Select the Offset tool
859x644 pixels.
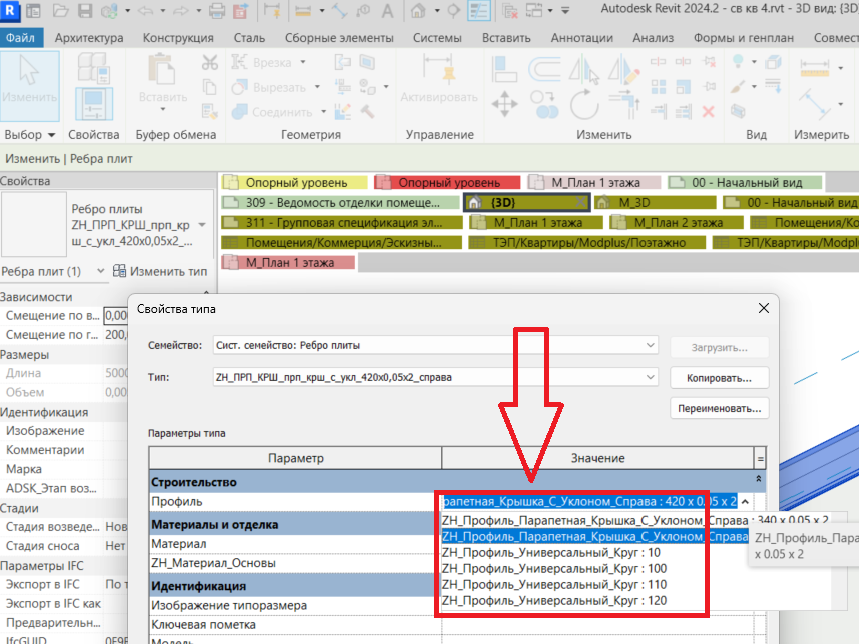point(544,69)
